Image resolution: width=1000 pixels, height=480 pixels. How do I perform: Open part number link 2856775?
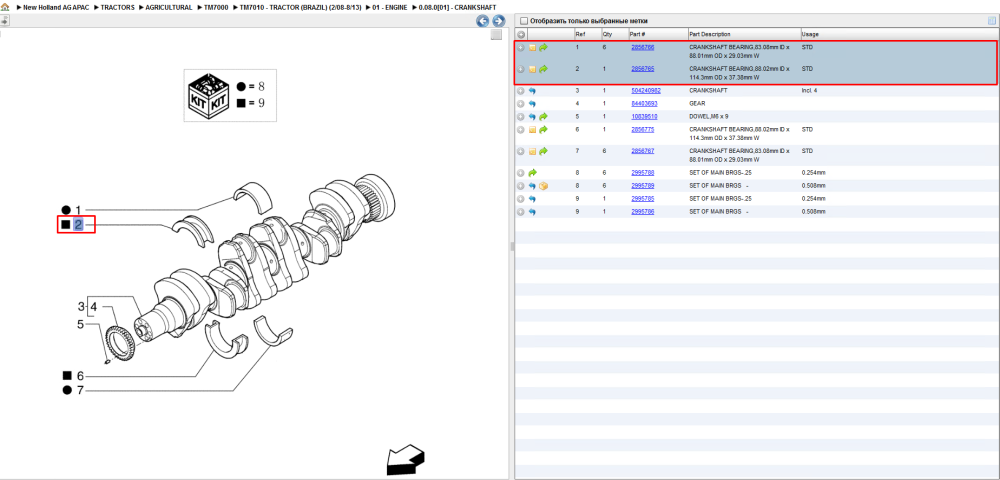[642, 129]
